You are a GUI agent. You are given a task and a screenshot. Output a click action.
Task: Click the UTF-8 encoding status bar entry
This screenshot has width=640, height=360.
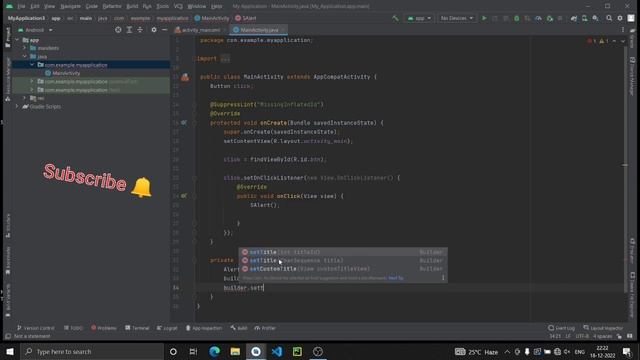(582, 336)
